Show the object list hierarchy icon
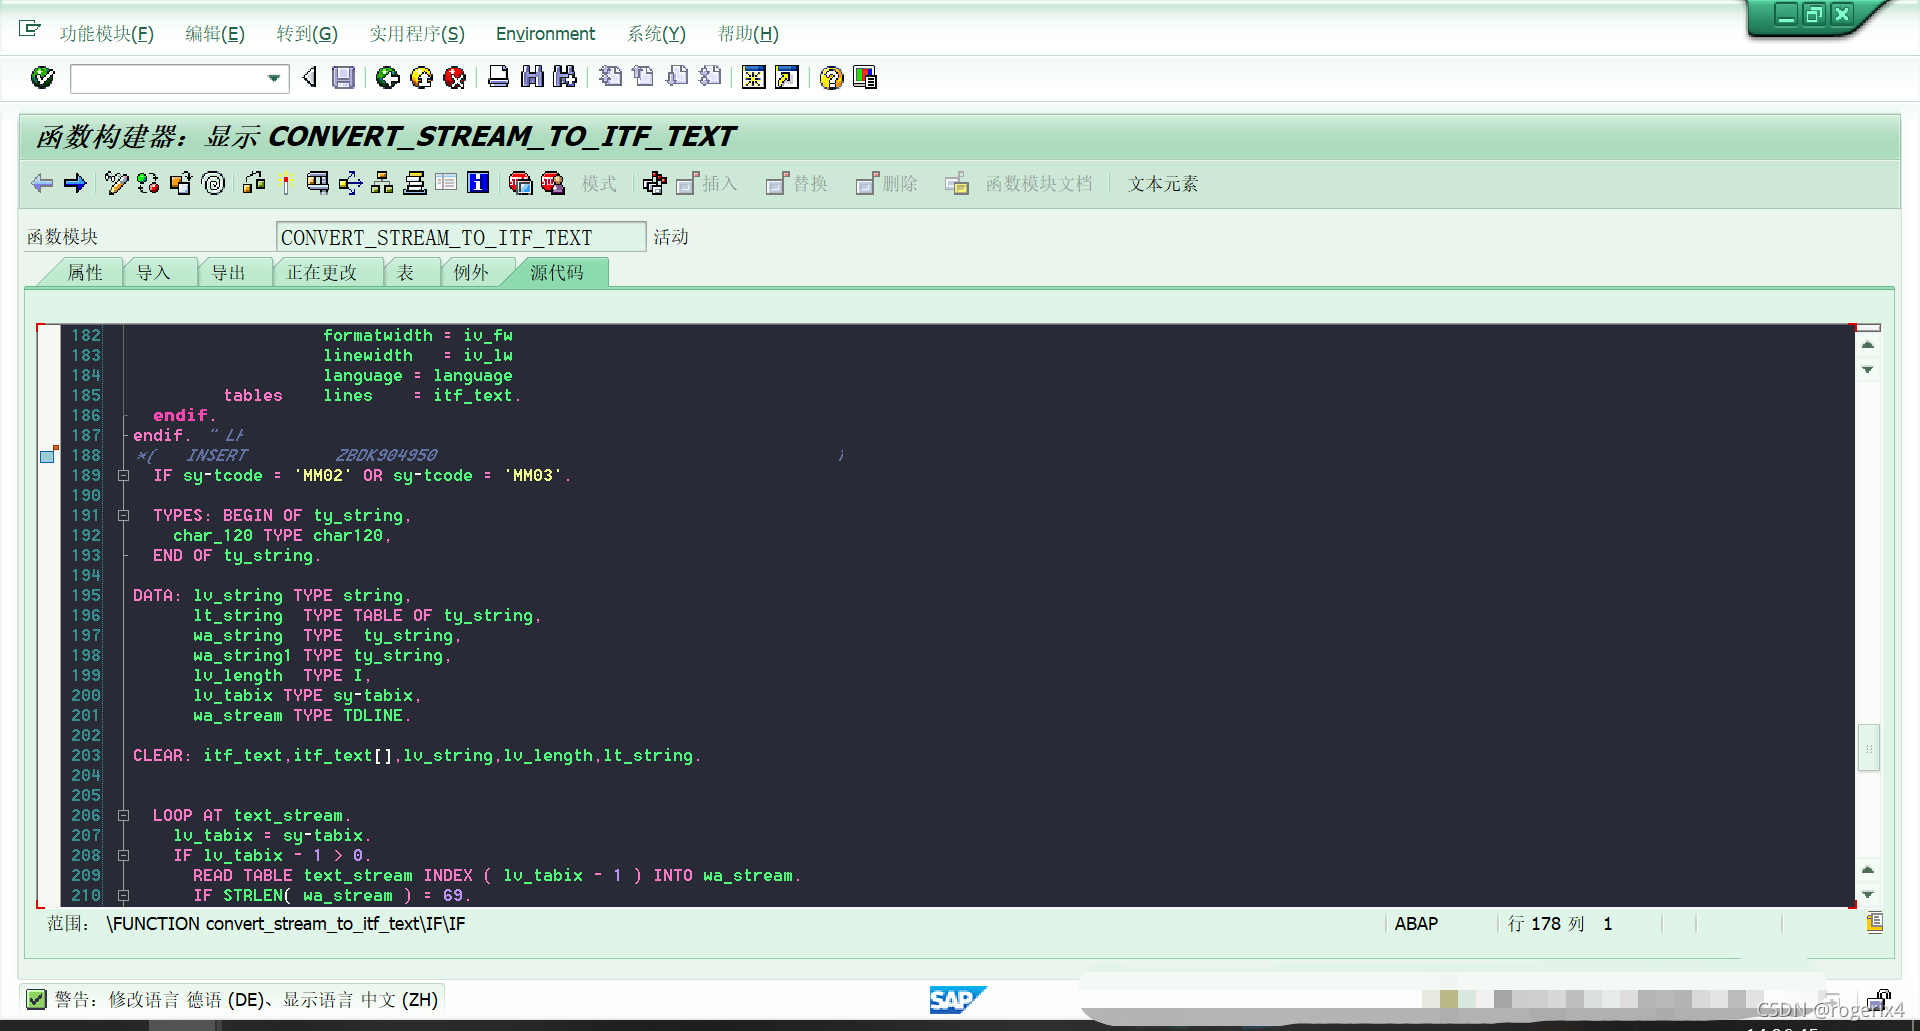Image resolution: width=1920 pixels, height=1031 pixels. (382, 183)
